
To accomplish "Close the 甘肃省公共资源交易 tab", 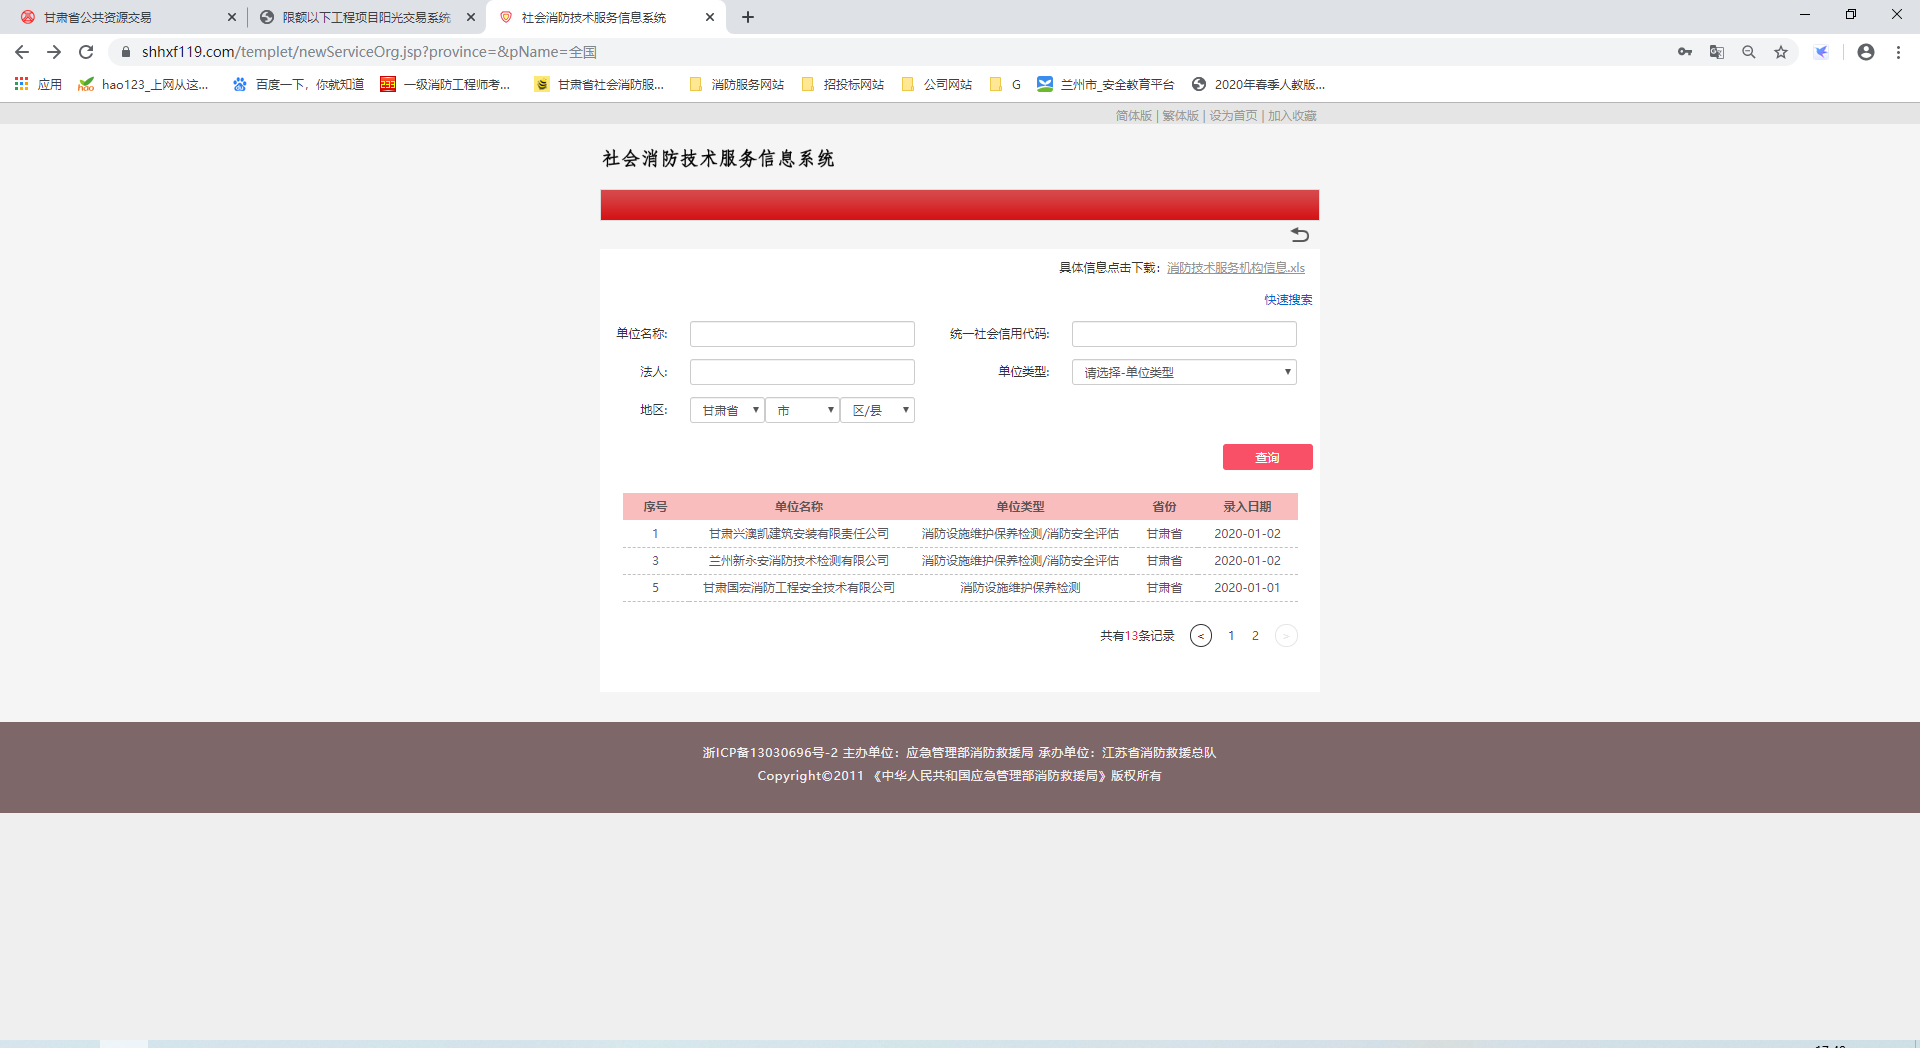I will [232, 17].
